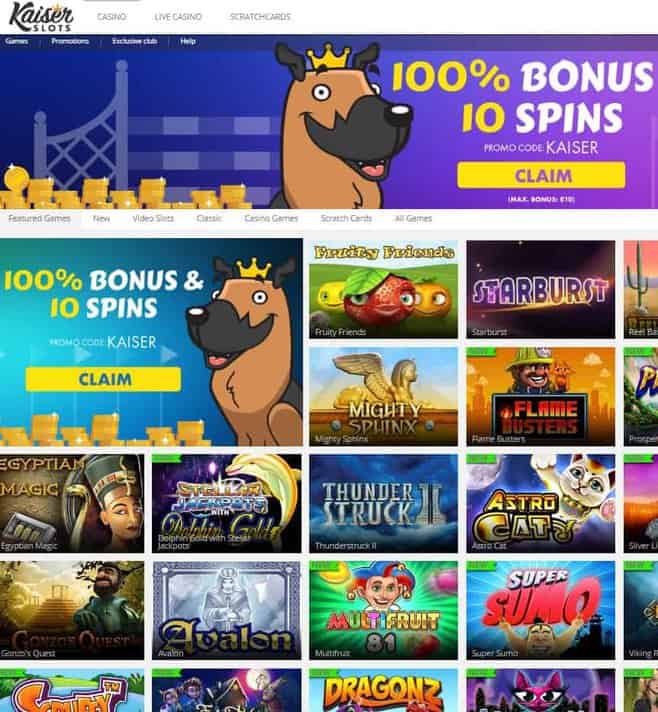The height and width of the screenshot is (712, 658).
Task: Open the Egyptian Magic game
Action: 72,504
